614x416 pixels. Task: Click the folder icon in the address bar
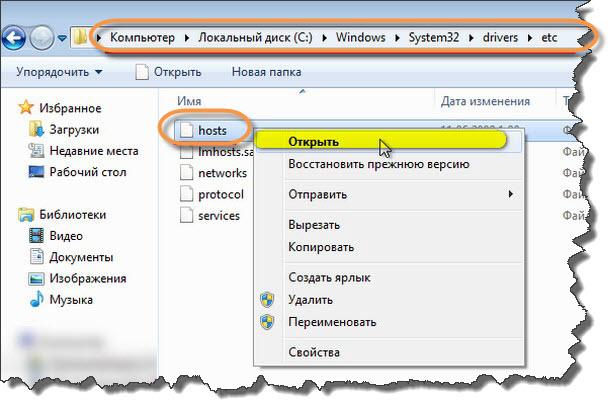pos(80,38)
